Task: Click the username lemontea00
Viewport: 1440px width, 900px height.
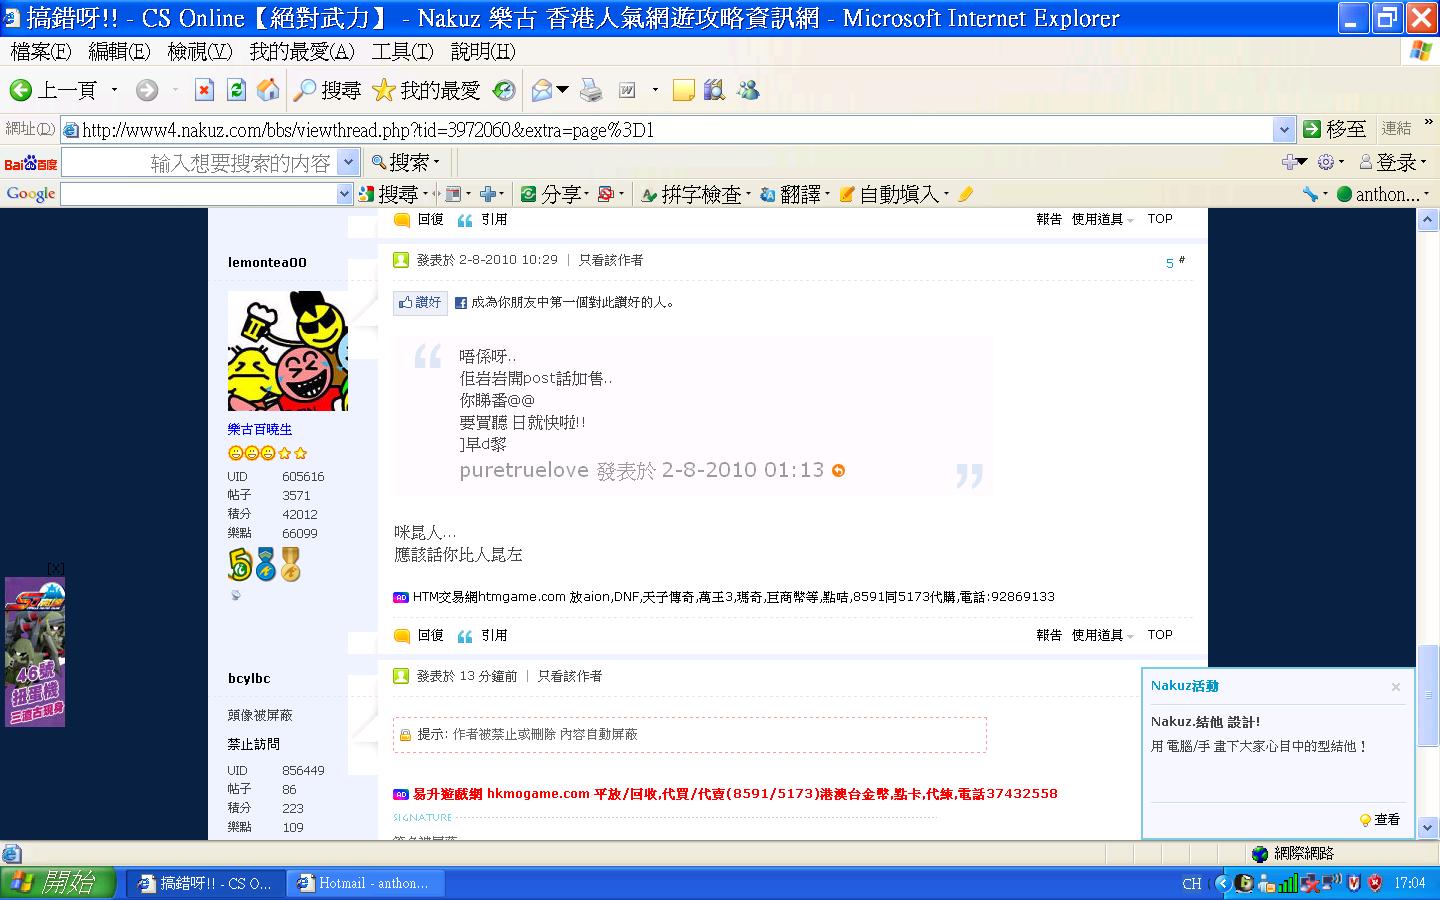Action: pyautogui.click(x=267, y=262)
